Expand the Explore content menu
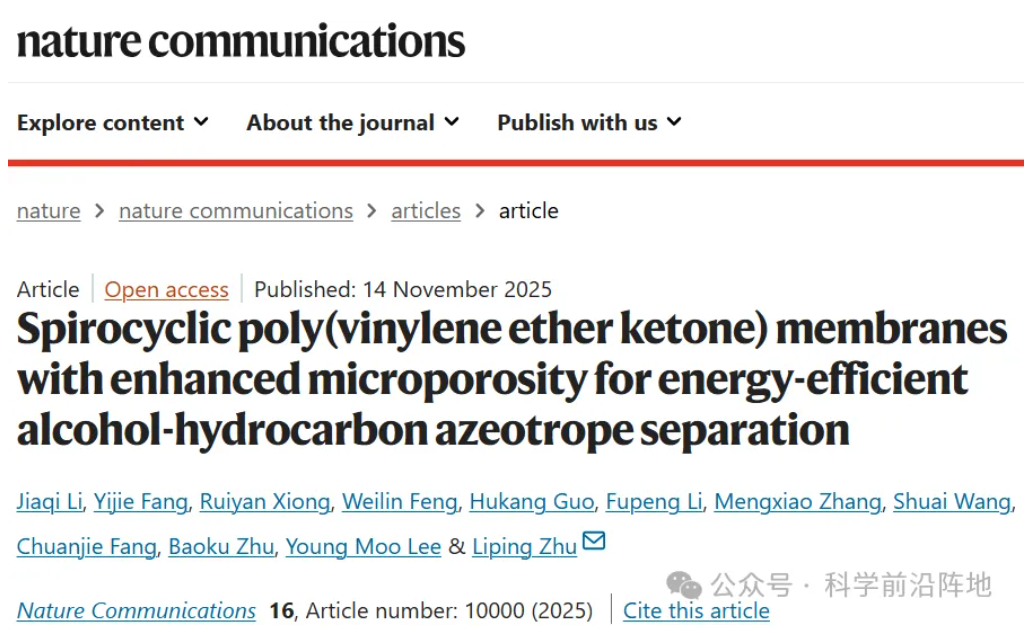 tap(113, 123)
